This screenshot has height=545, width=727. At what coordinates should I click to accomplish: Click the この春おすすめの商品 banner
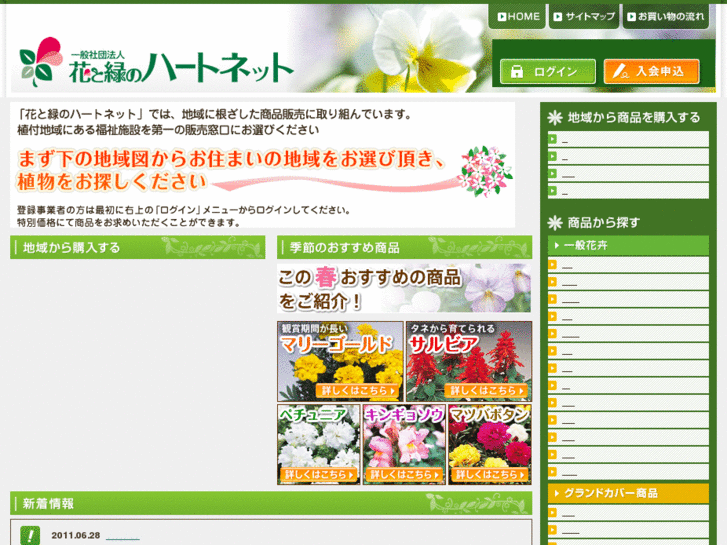click(404, 288)
